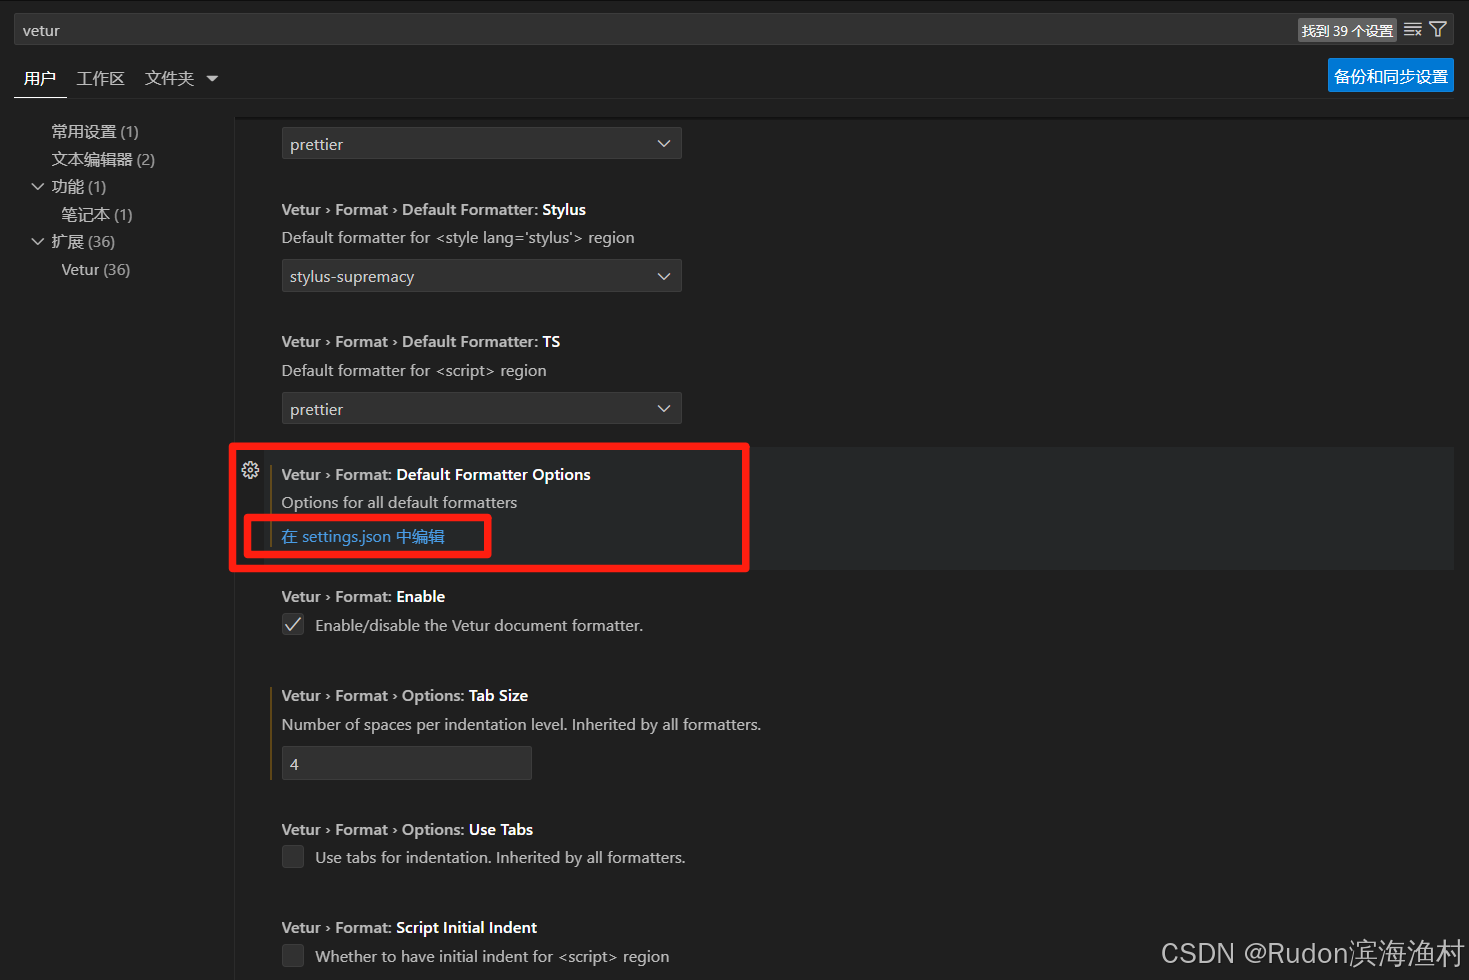This screenshot has width=1469, height=980.
Task: Open the stylus-supremacy formatter dropdown
Action: click(481, 276)
